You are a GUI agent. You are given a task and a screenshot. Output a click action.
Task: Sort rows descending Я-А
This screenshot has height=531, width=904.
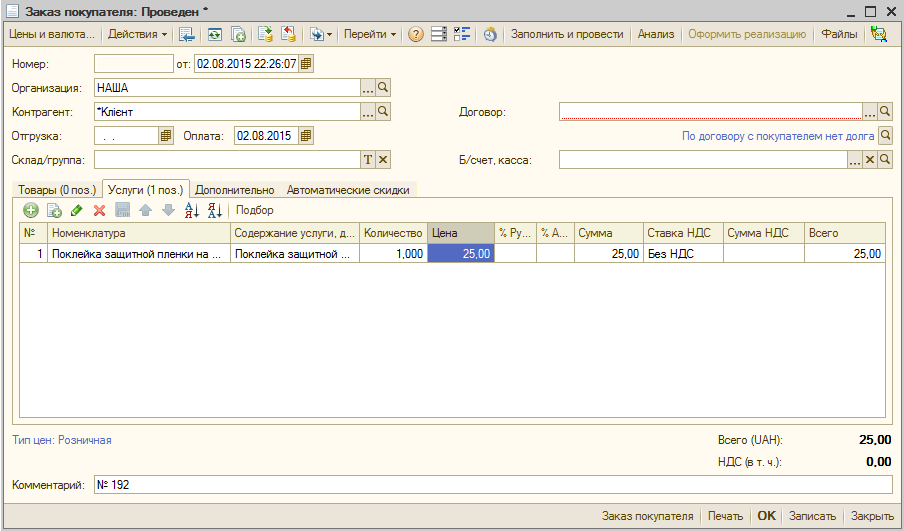tap(214, 210)
